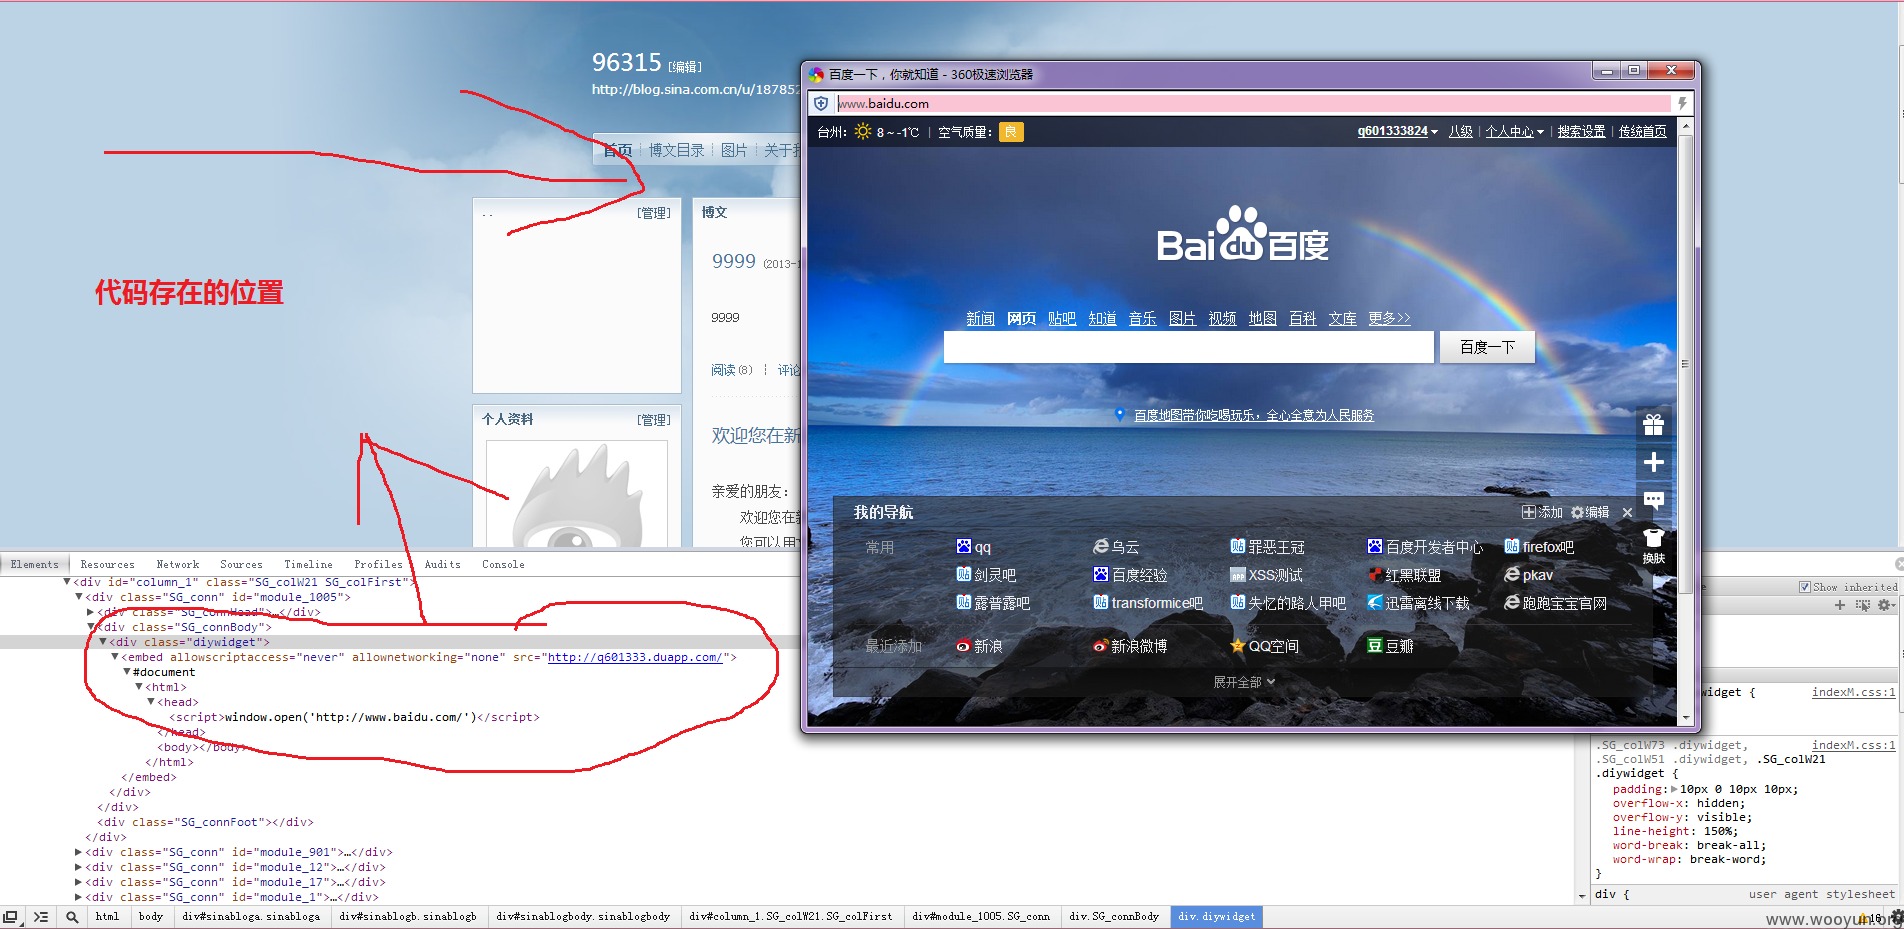This screenshot has width=1904, height=929.
Task: Open the qq navigation shortcut
Action: [973, 547]
